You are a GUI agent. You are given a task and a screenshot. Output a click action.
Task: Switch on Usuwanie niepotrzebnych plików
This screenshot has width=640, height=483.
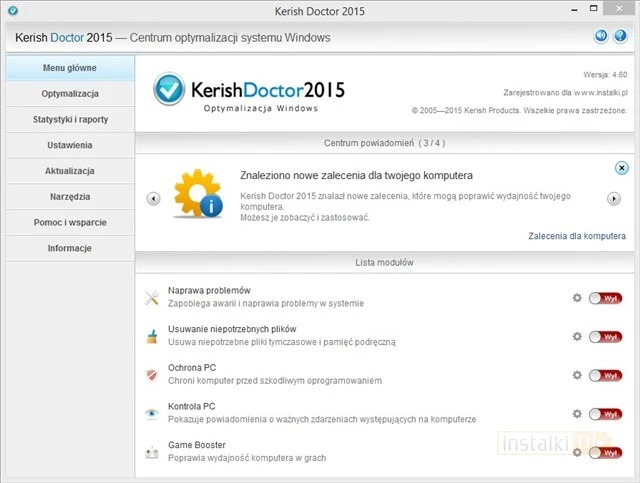tap(604, 336)
